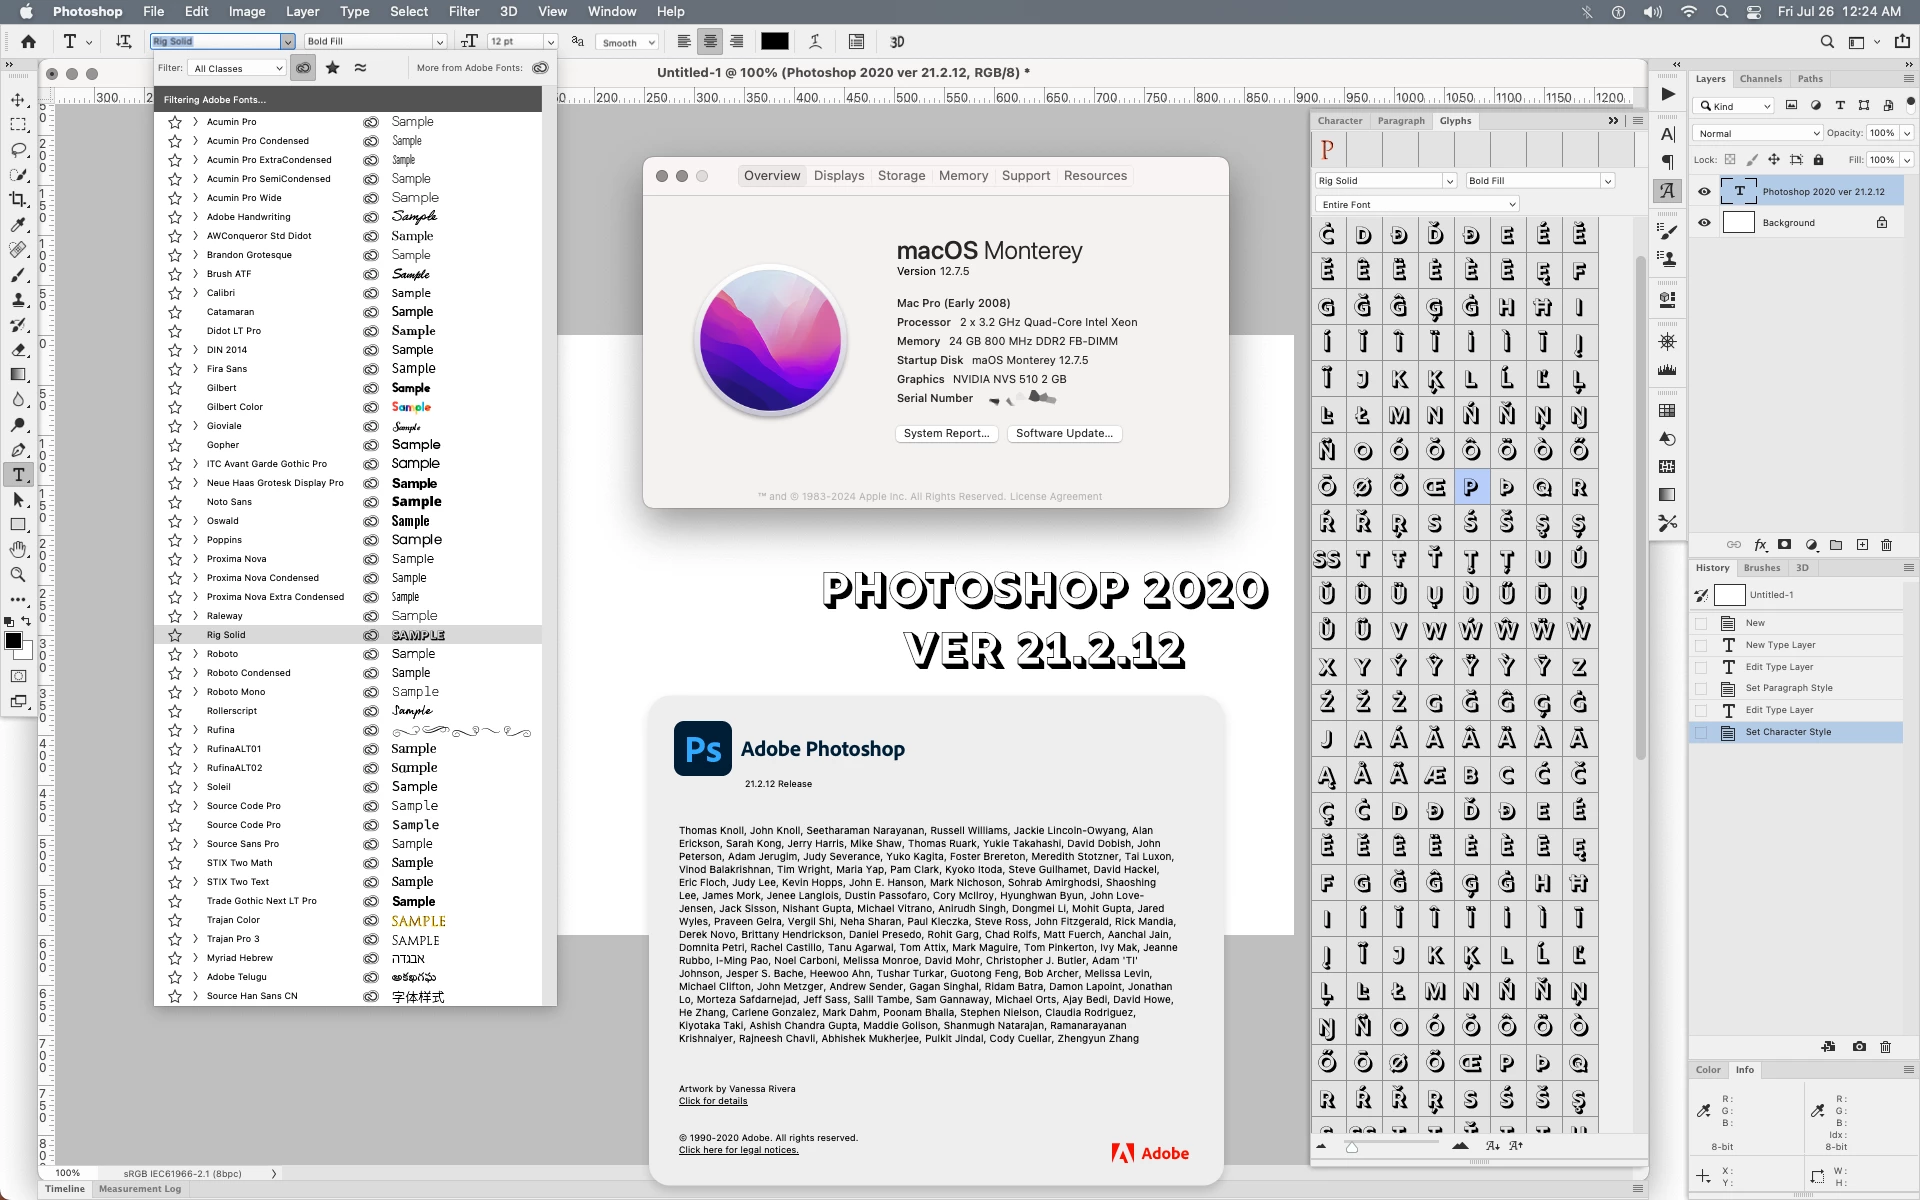This screenshot has width=1920, height=1200.
Task: Open the Entire Font glyph subset dropdown
Action: pos(1417,204)
